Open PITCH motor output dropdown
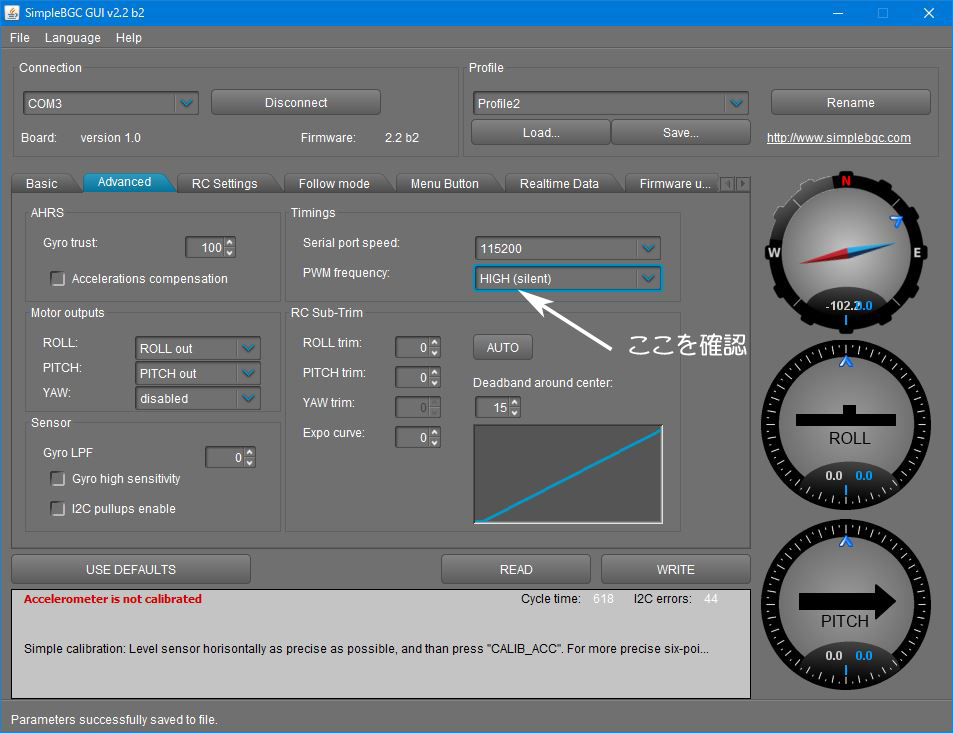 pos(248,373)
